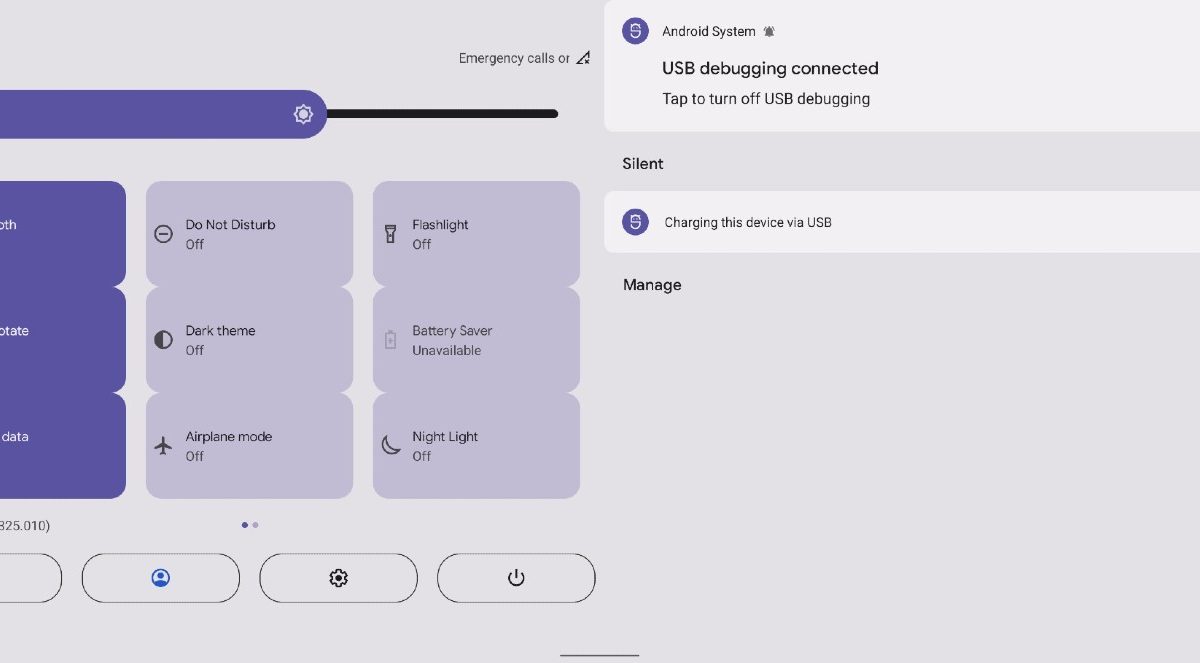Screen dimensions: 1200x663
Task: Go to the second quick settings page dot
Action: coord(255,524)
